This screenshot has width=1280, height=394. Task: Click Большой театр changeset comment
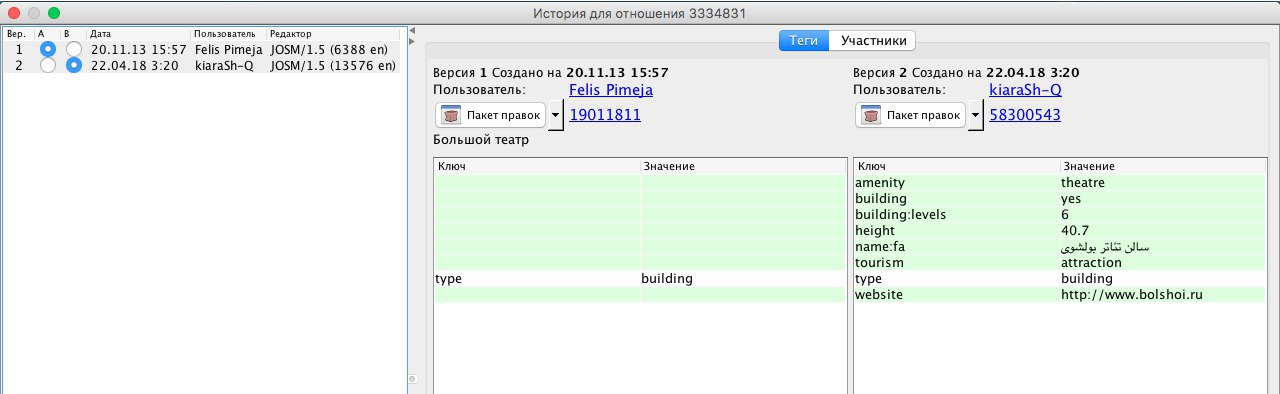coord(481,140)
